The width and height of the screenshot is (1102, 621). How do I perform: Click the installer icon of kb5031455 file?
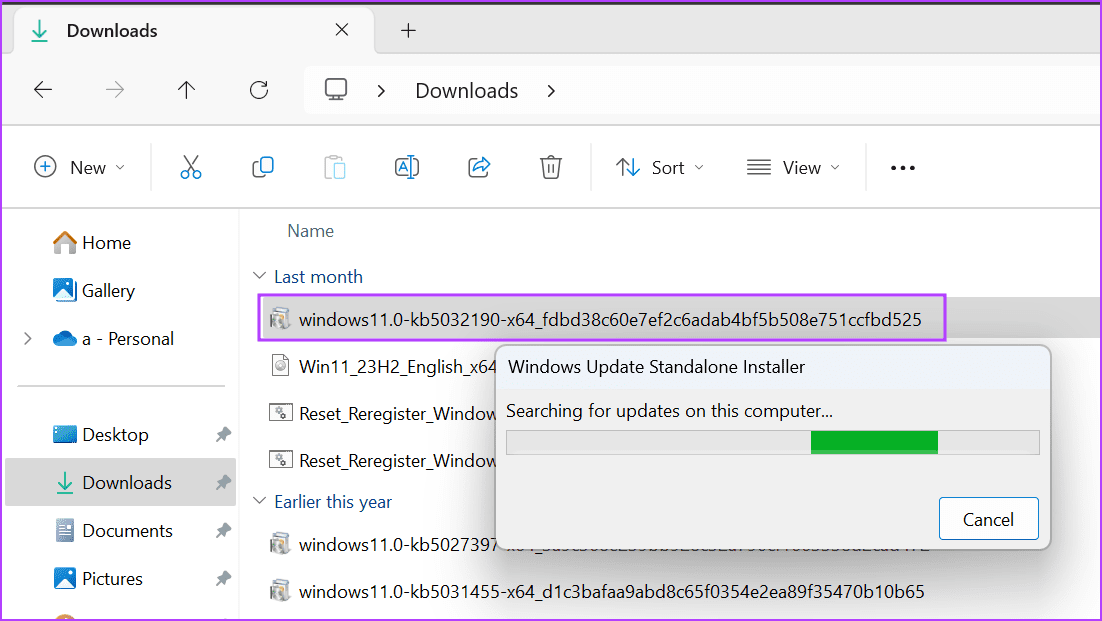(280, 591)
